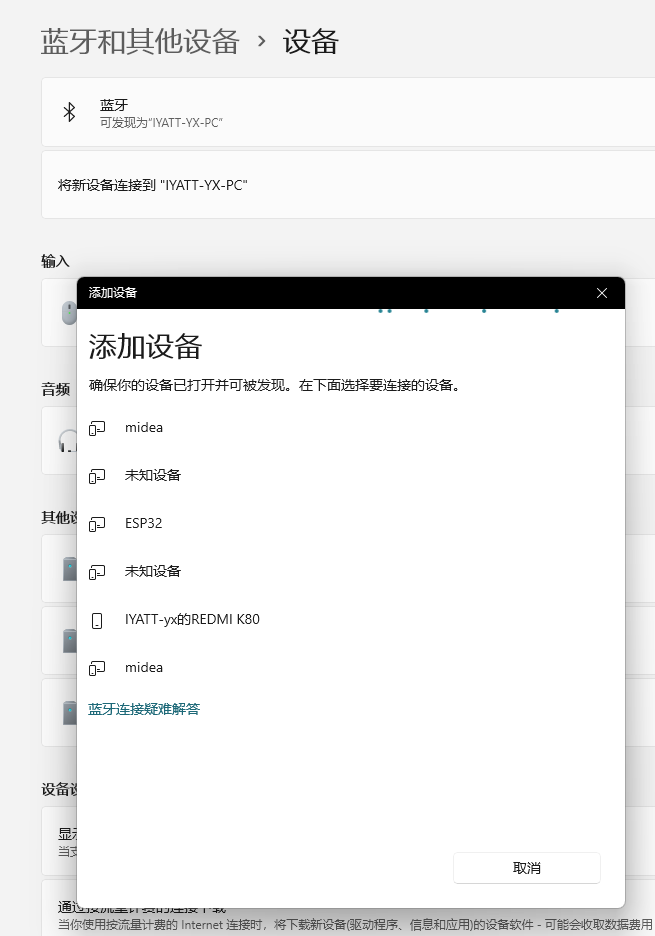655x936 pixels.
Task: Click the metered Internet 连接 warning text at bottom
Action: click(x=355, y=925)
